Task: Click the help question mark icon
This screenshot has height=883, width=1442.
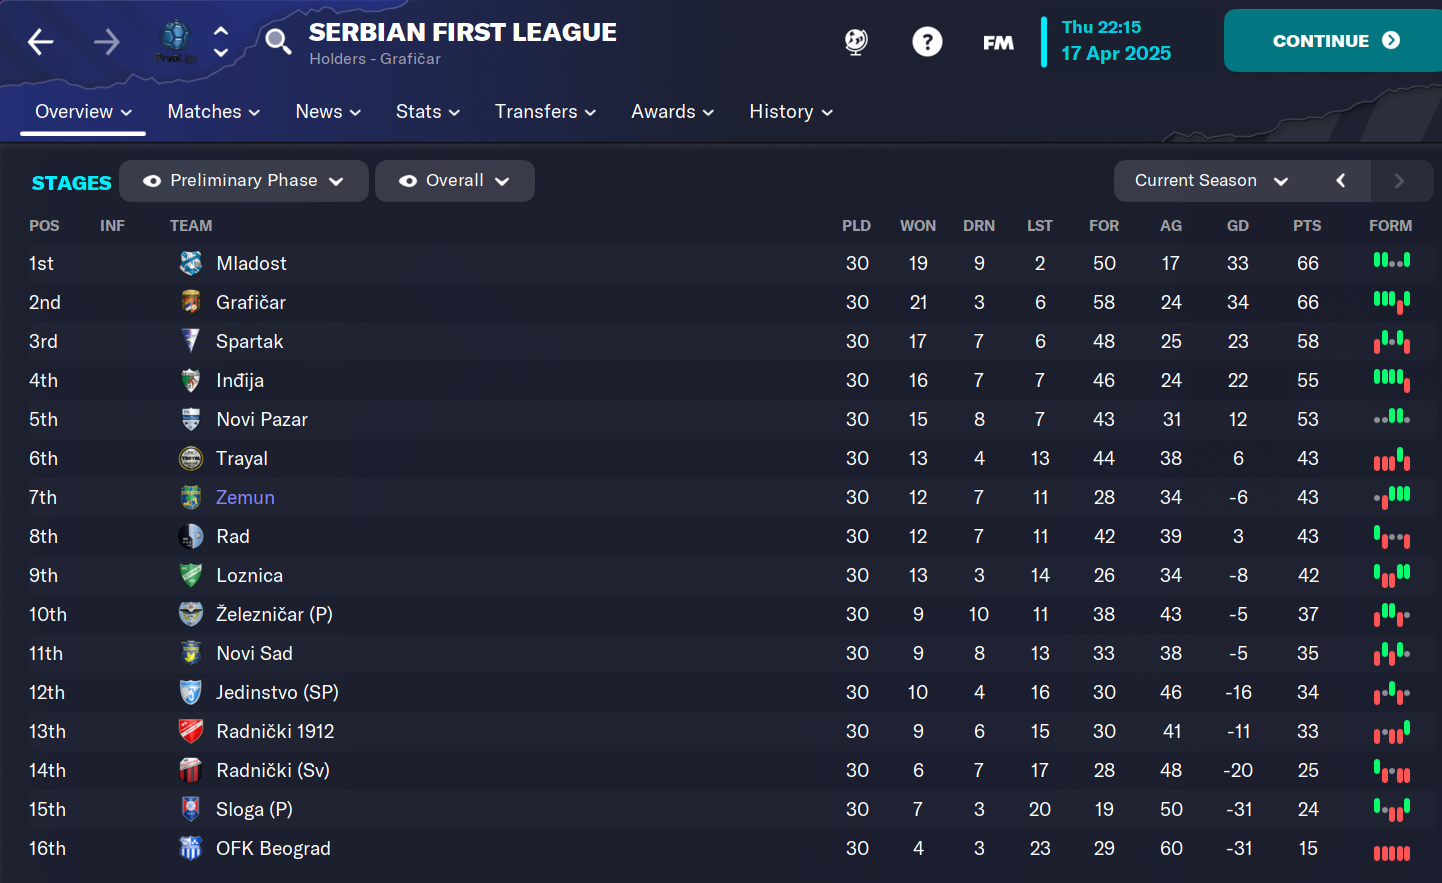Action: point(927,42)
